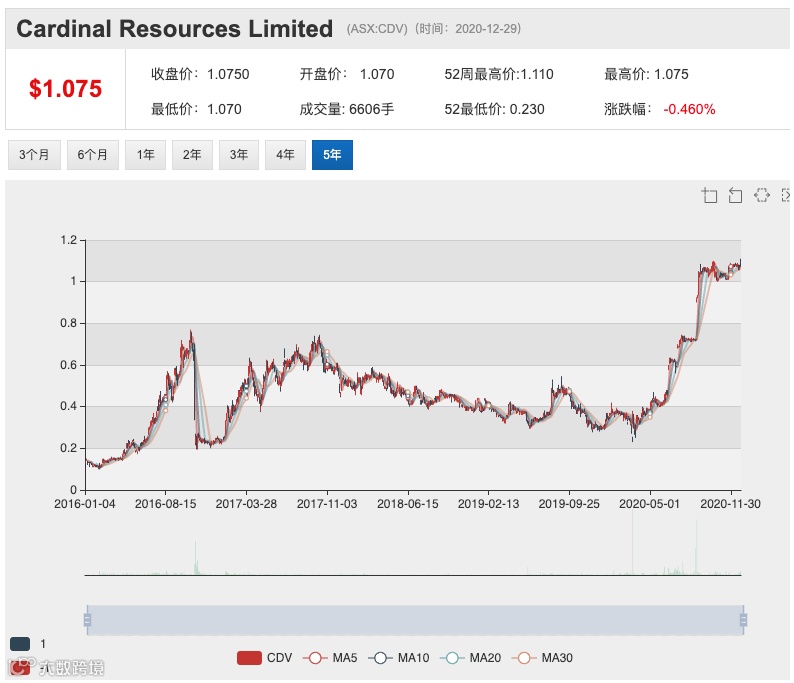Grab the left data zoom slider handle

[x=87, y=620]
